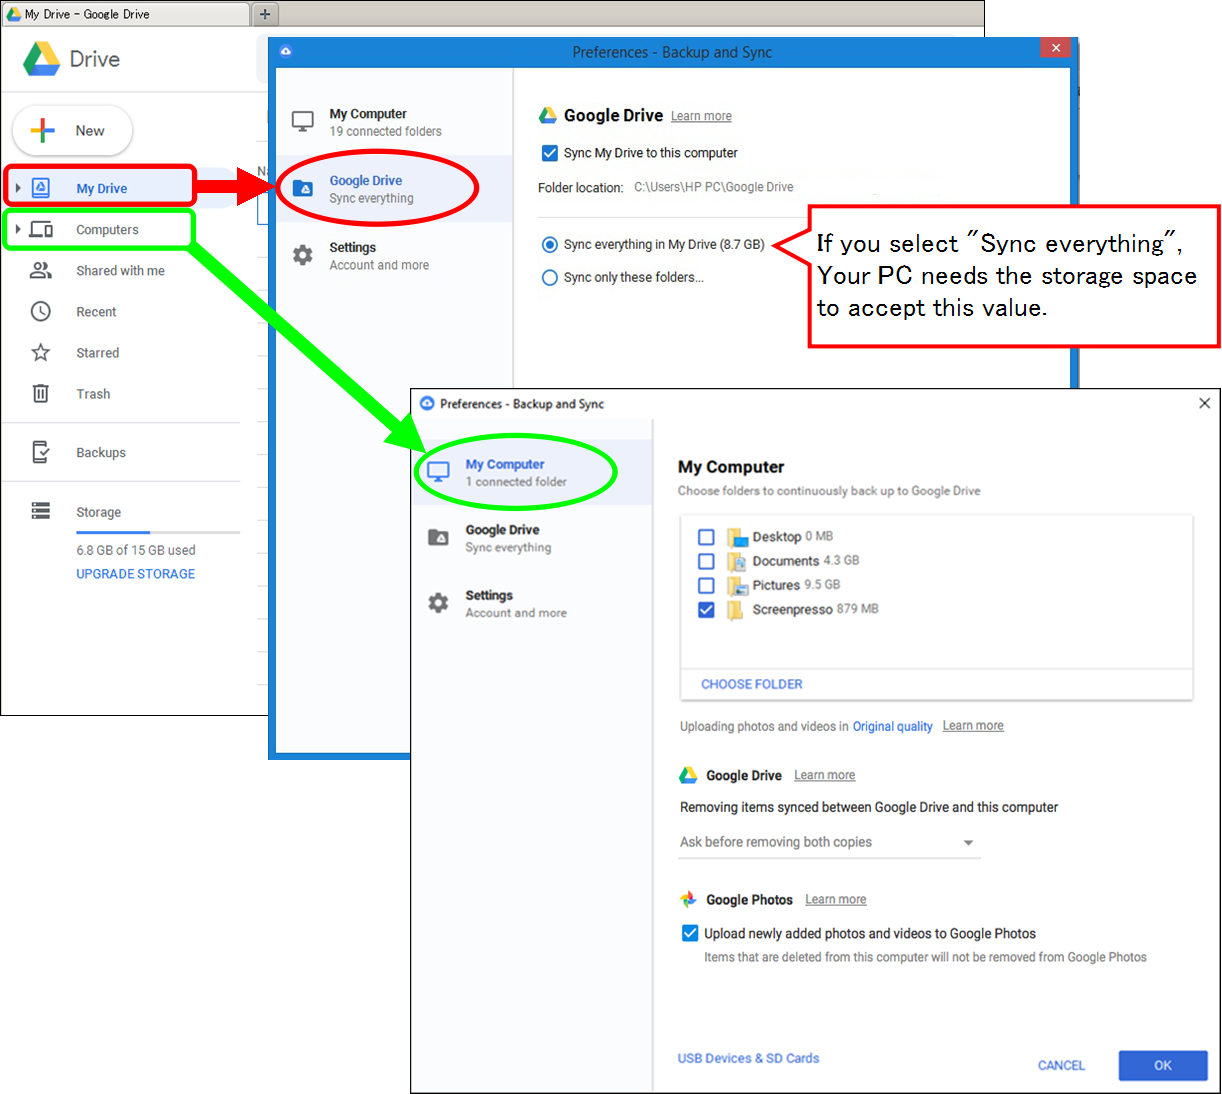Select the Backups icon in Drive sidebar
The height and width of the screenshot is (1094, 1222).
pyautogui.click(x=41, y=452)
